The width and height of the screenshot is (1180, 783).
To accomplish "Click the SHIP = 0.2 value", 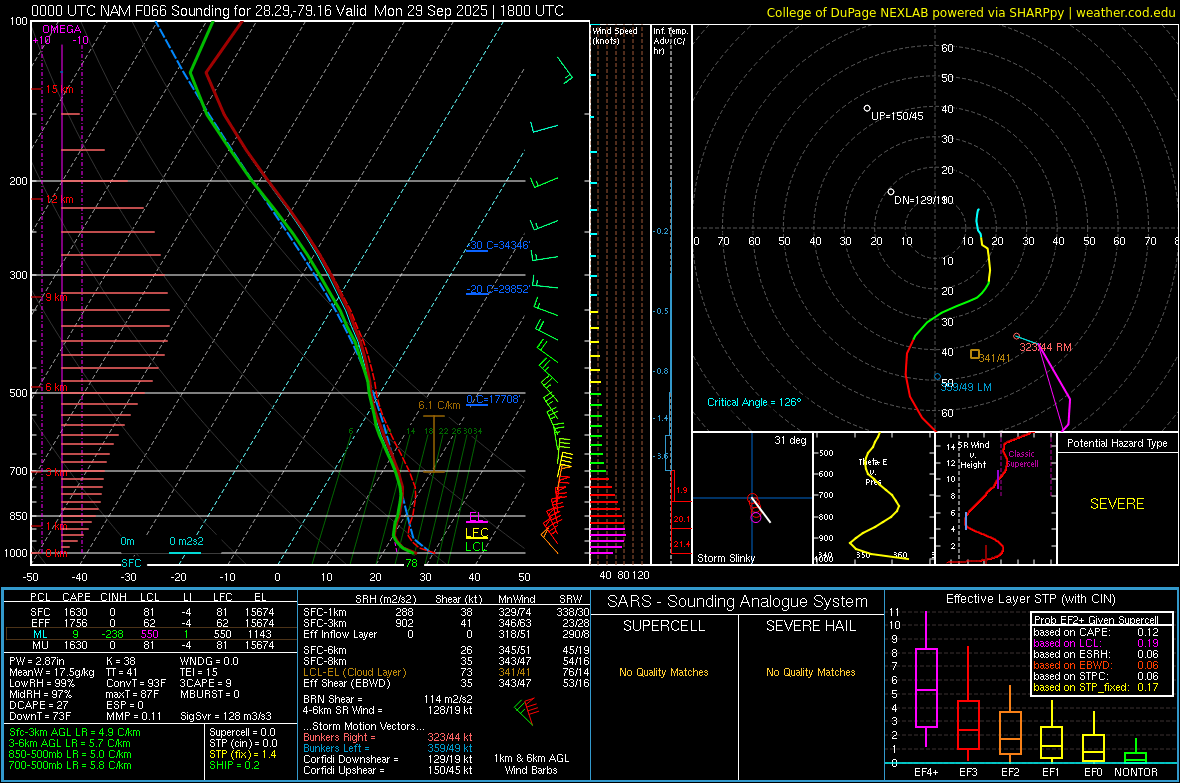I will (234, 765).
